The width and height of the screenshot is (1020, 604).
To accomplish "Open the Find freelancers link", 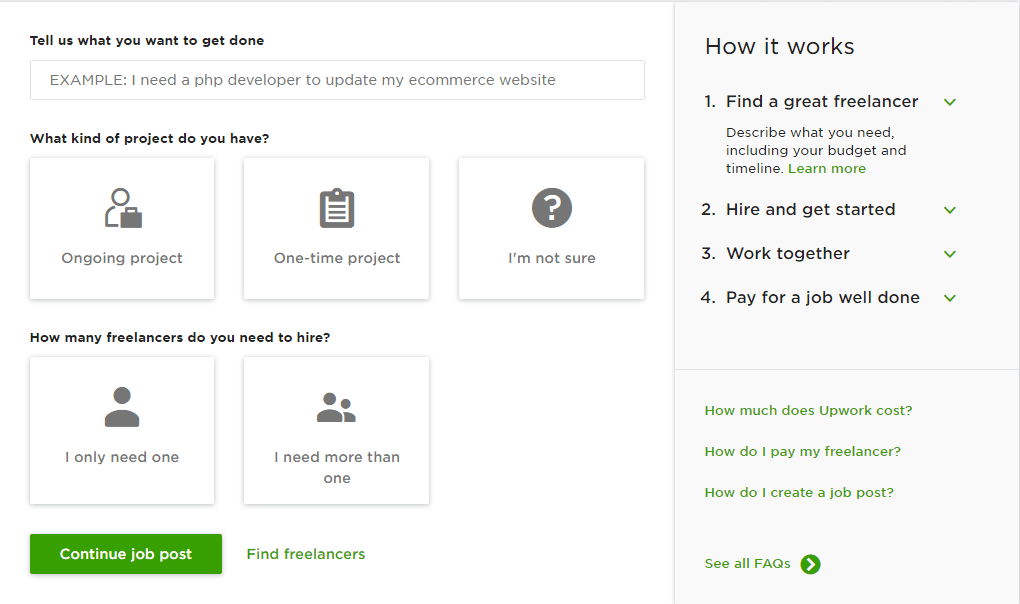I will tap(306, 554).
